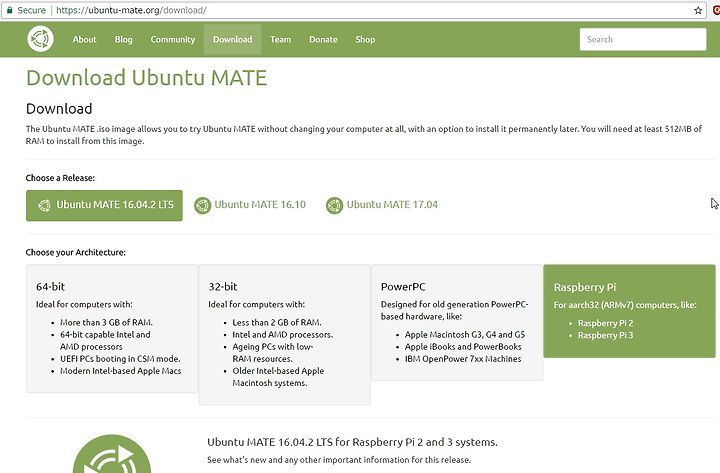Click the 'Choose a Release:' label
The image size is (720, 473).
coord(60,178)
